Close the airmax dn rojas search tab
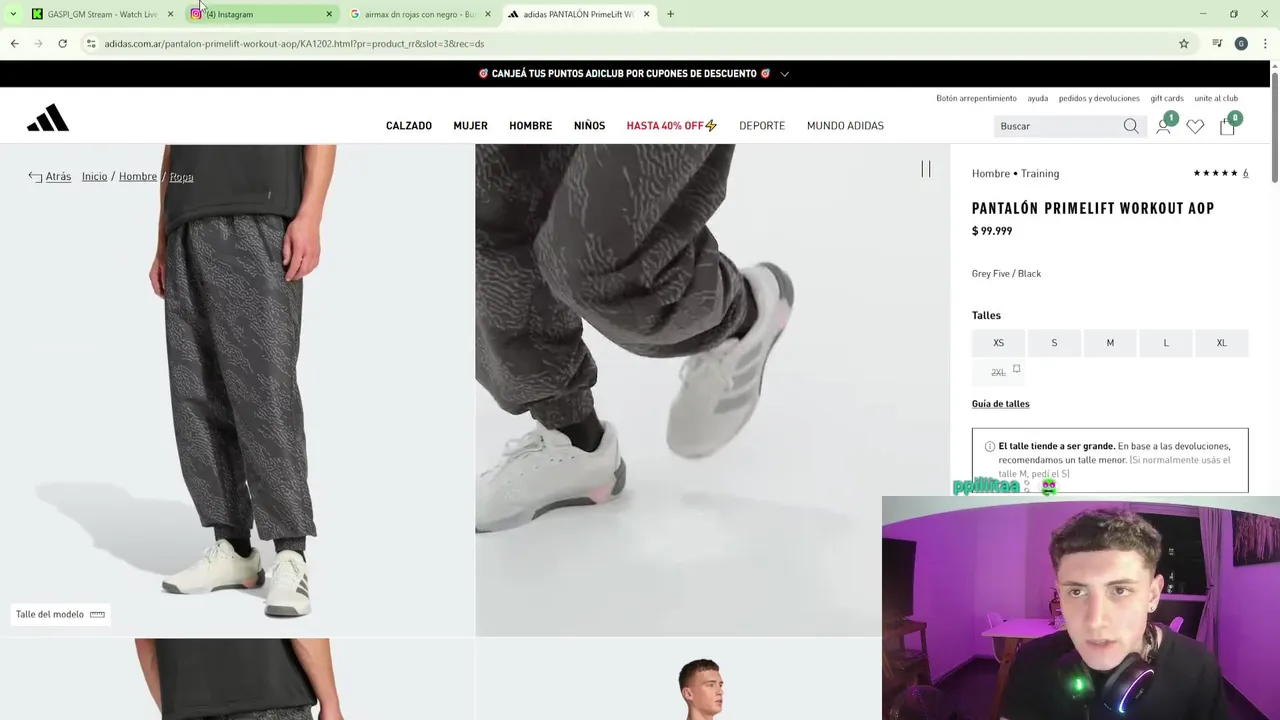This screenshot has height=720, width=1280. [x=488, y=14]
